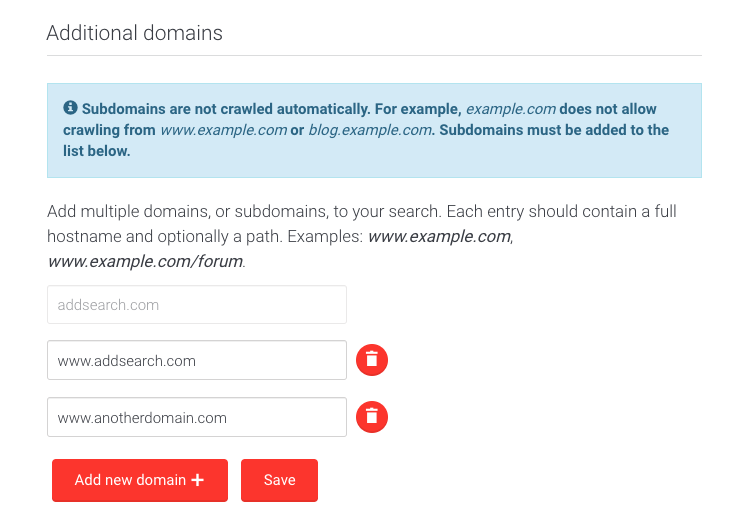
Task: Click 'Each entry should contain a full' sentence
Action: 561,212
